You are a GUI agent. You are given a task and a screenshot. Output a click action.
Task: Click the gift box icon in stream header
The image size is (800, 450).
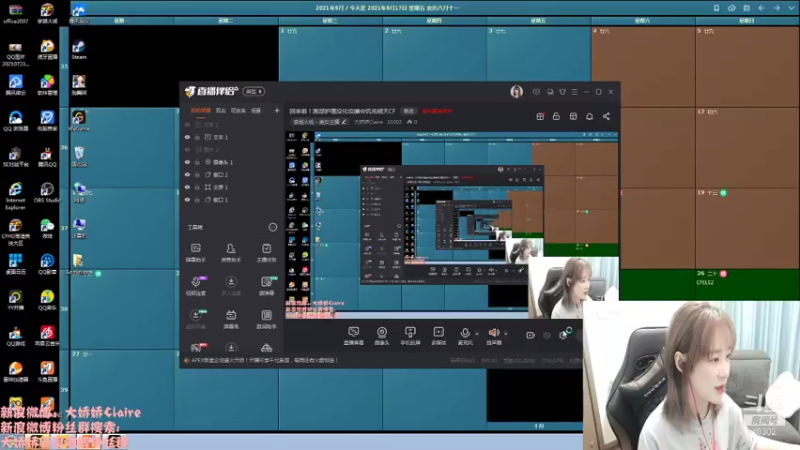click(x=540, y=116)
